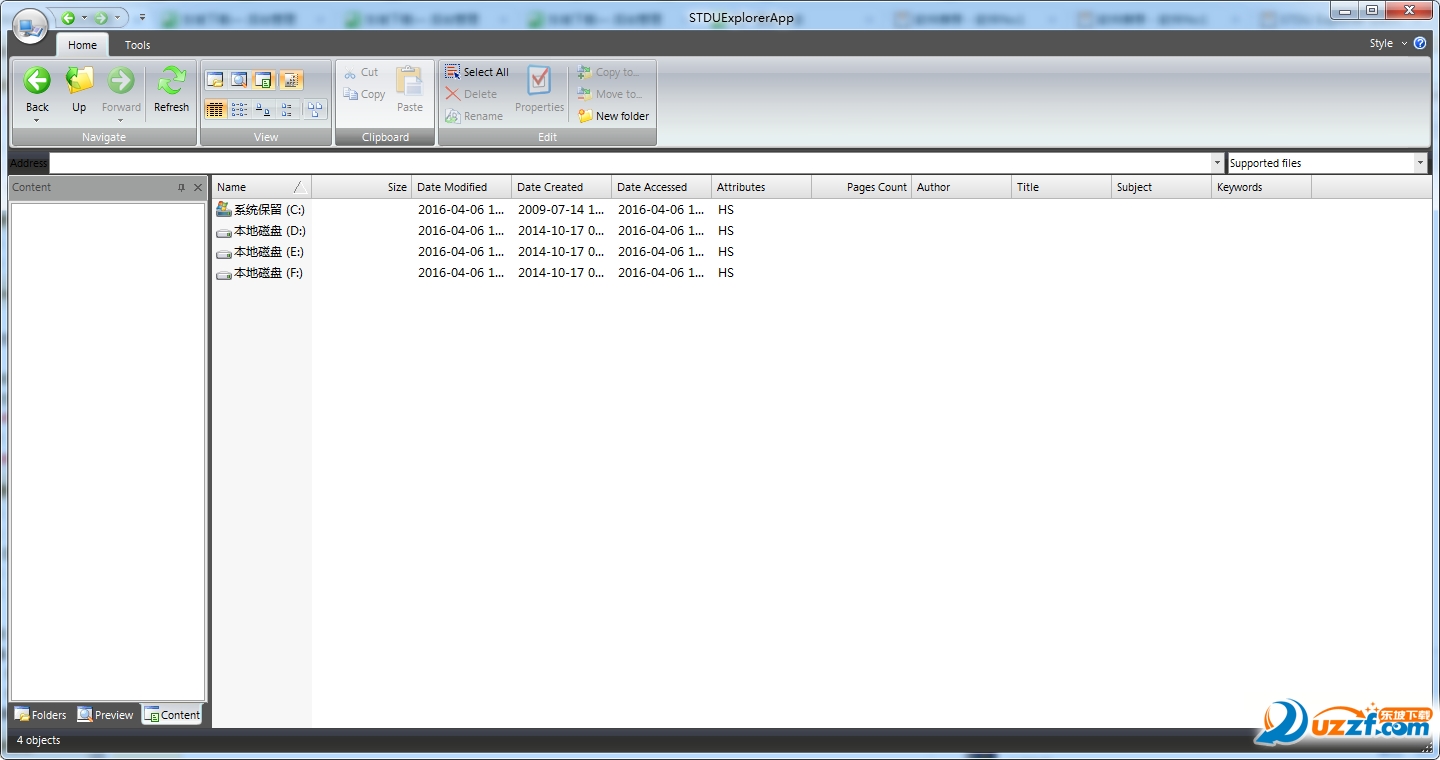This screenshot has height=760, width=1440.
Task: Open Properties from the ribbon
Action: click(x=540, y=90)
